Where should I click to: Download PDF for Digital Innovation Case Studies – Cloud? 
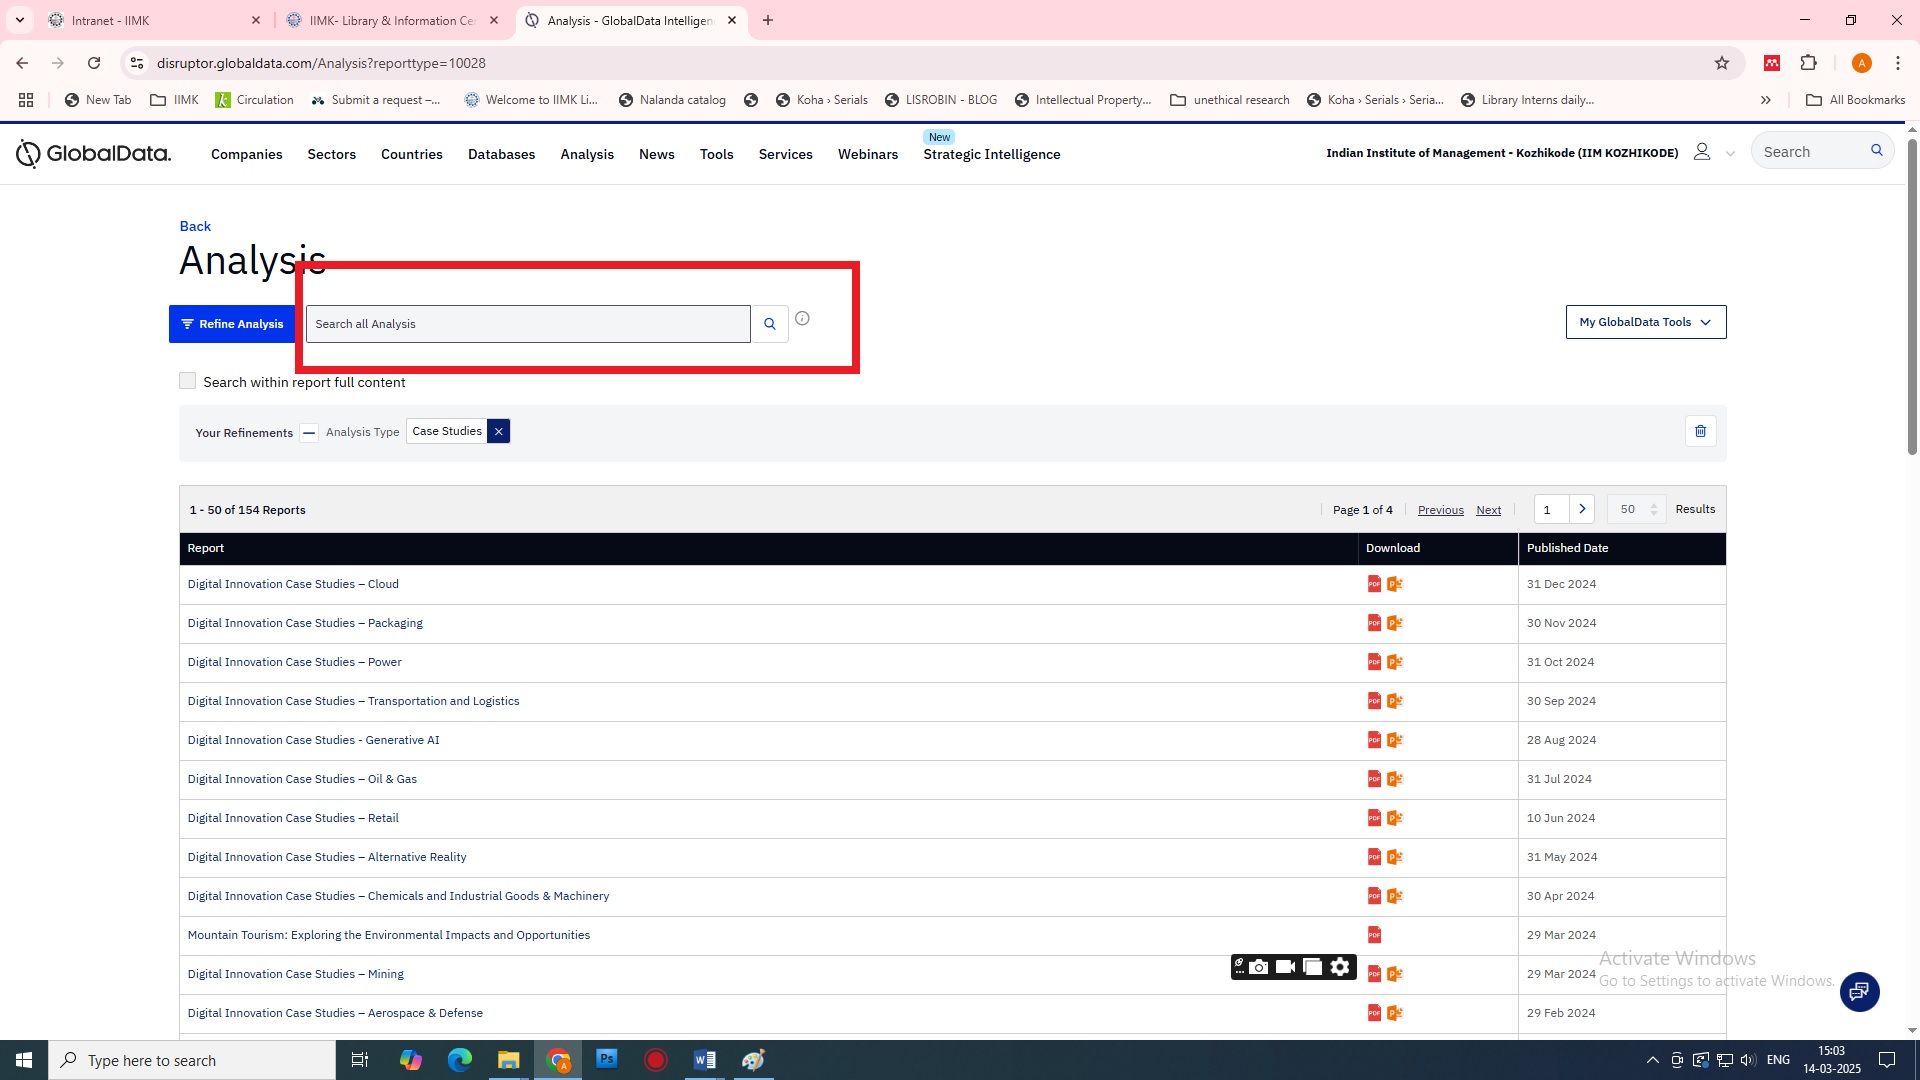[x=1374, y=584]
